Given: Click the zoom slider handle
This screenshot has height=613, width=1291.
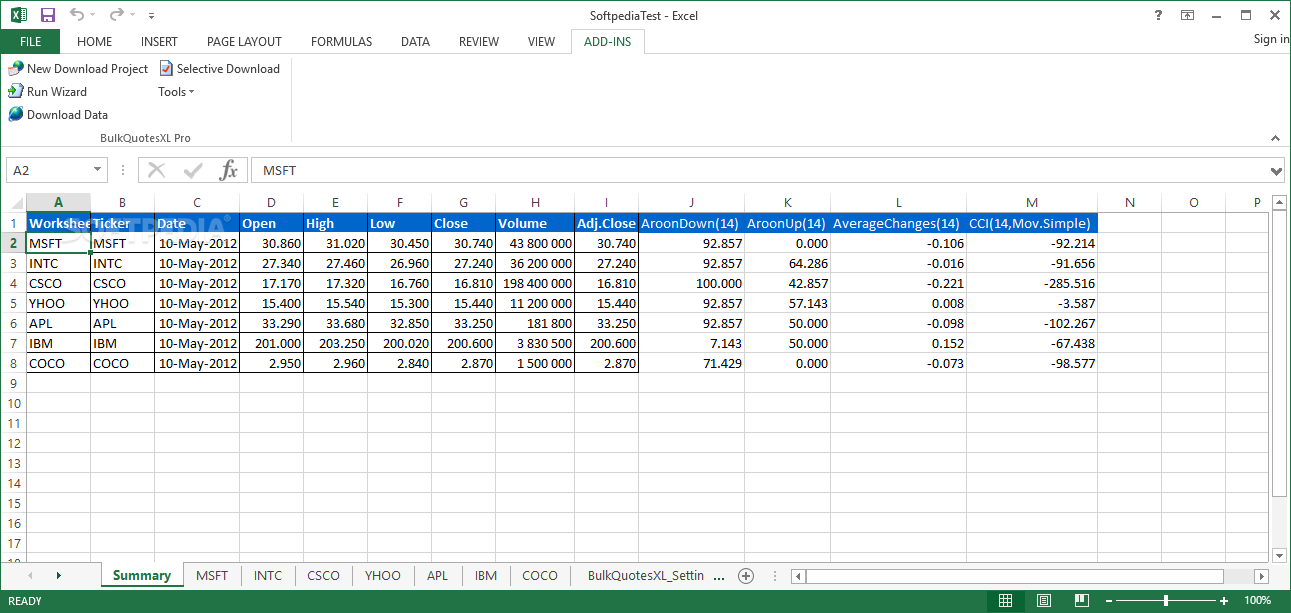Looking at the screenshot, I should pos(1165,601).
